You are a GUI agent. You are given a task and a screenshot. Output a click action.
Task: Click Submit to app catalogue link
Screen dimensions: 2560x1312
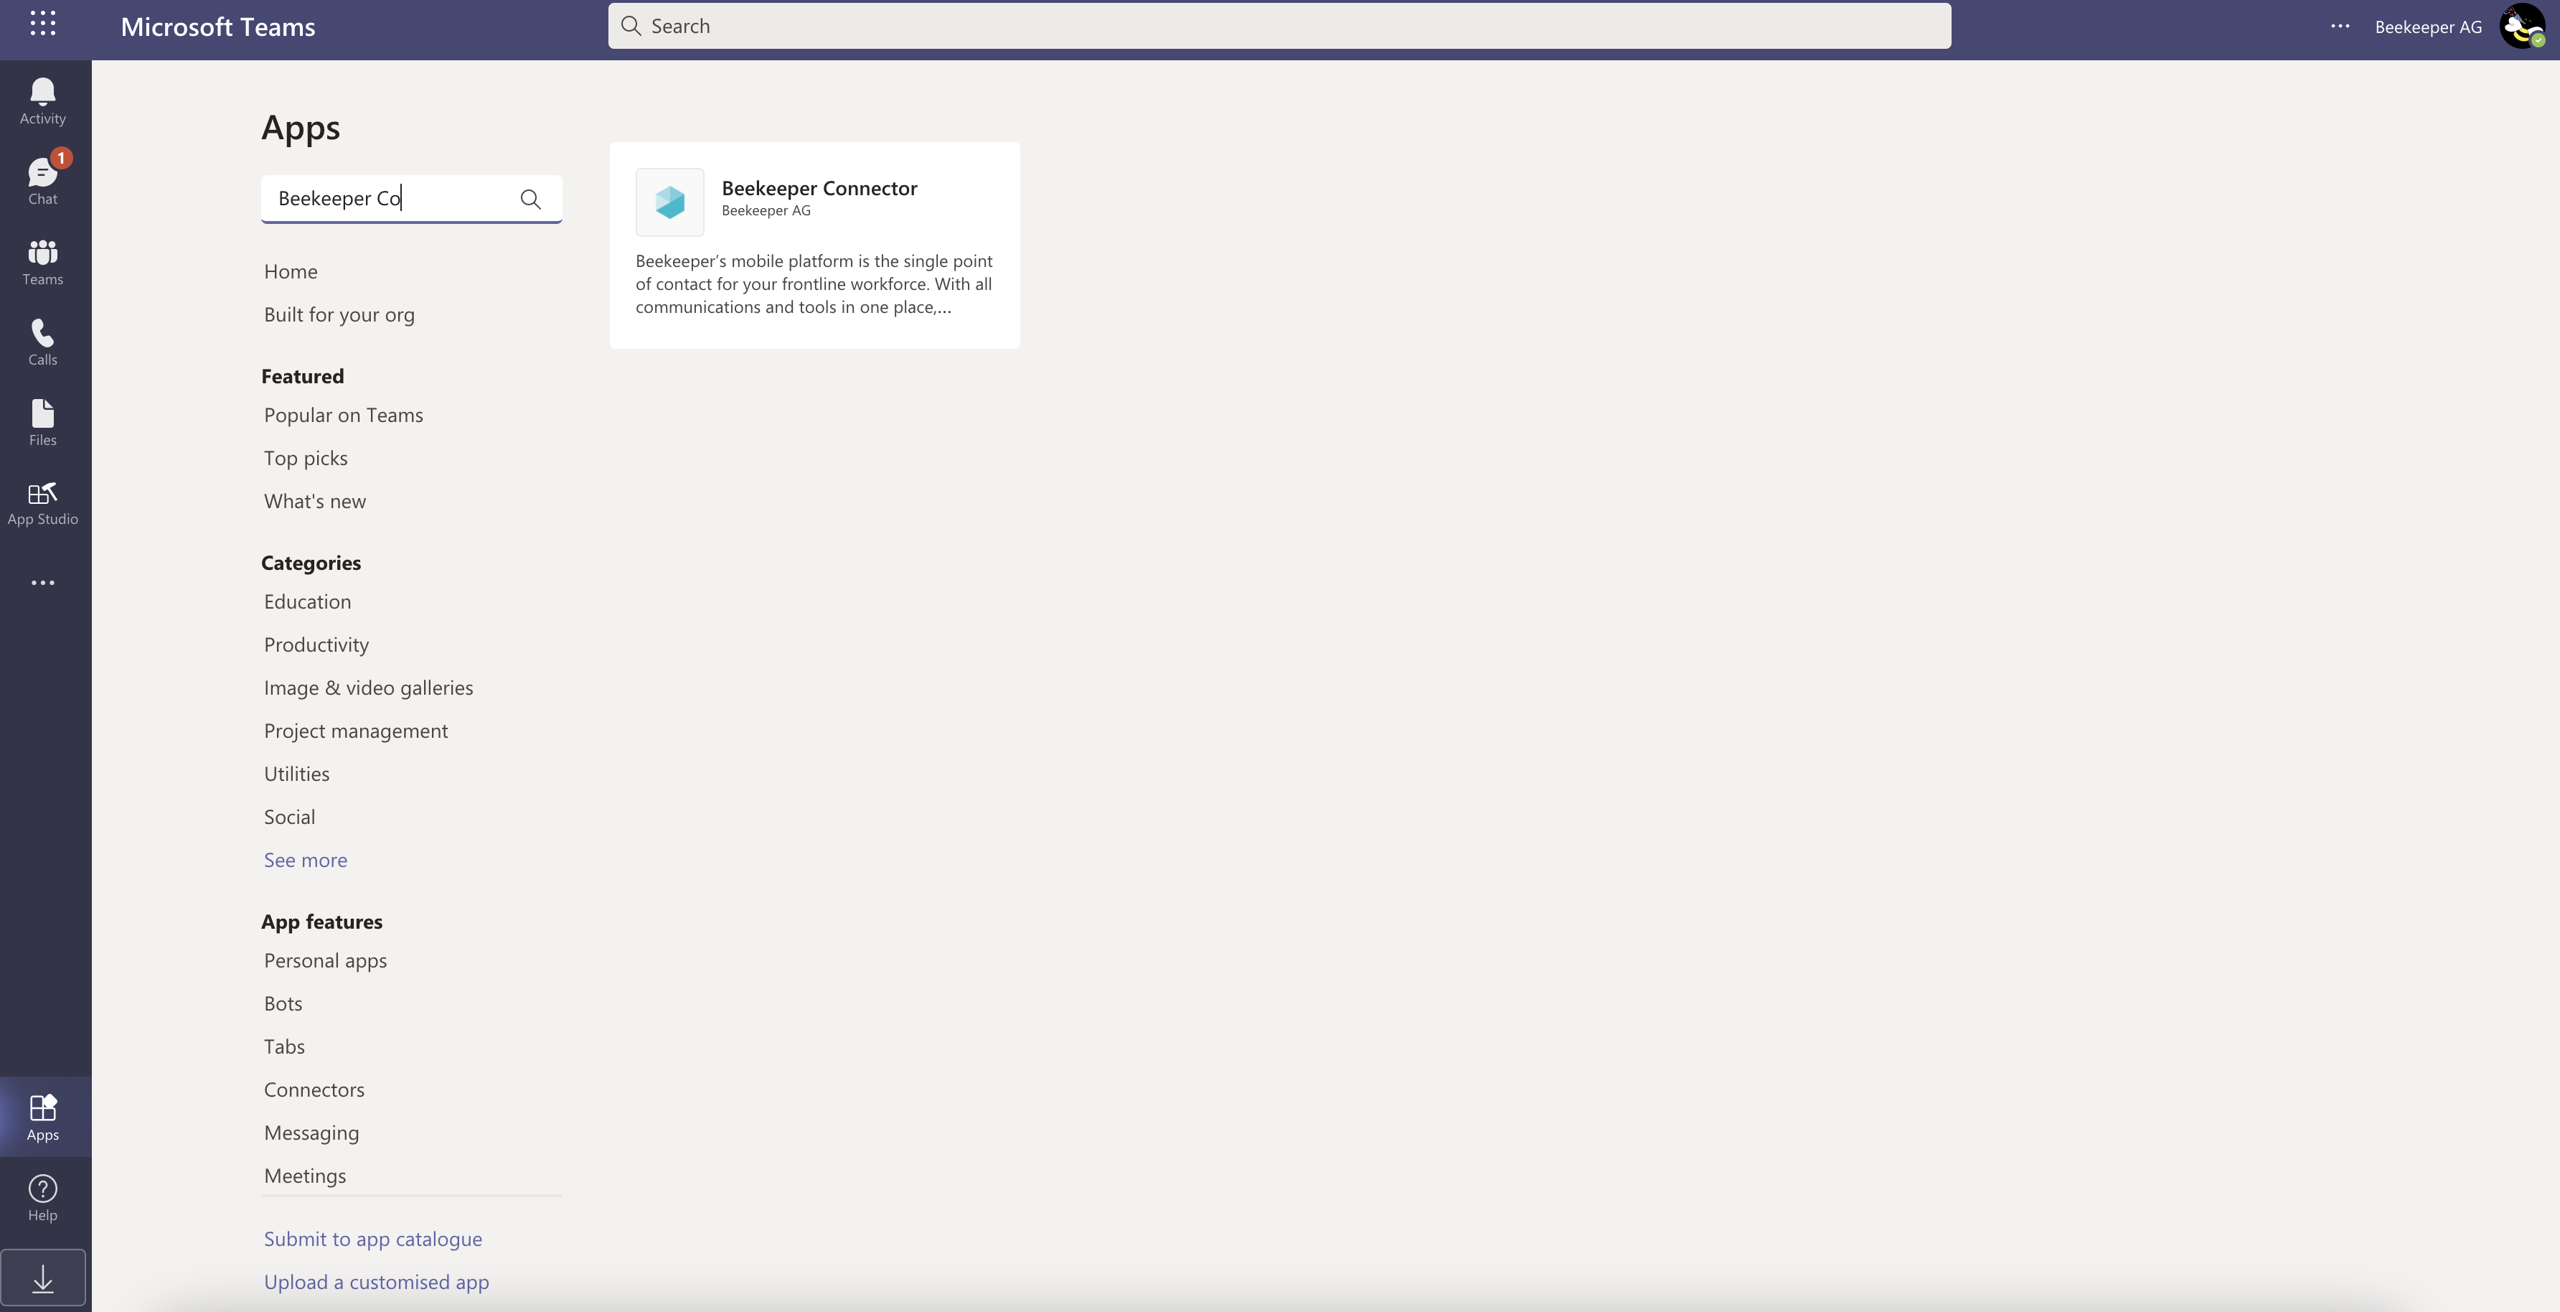[372, 1238]
